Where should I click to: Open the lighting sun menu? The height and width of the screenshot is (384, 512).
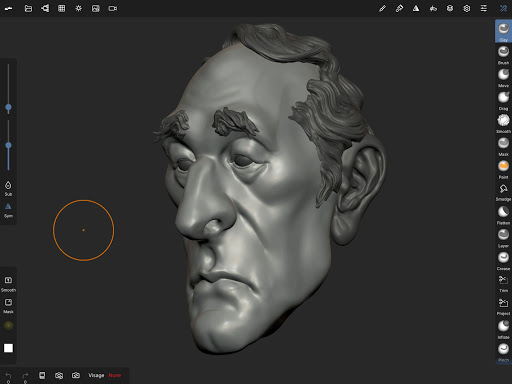(79, 8)
